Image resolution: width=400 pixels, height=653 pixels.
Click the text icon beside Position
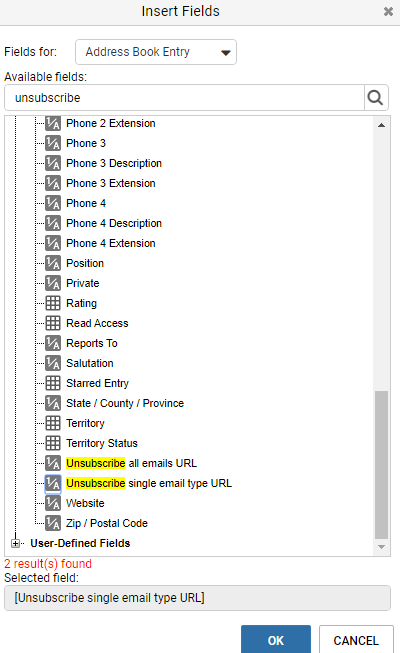click(x=53, y=263)
